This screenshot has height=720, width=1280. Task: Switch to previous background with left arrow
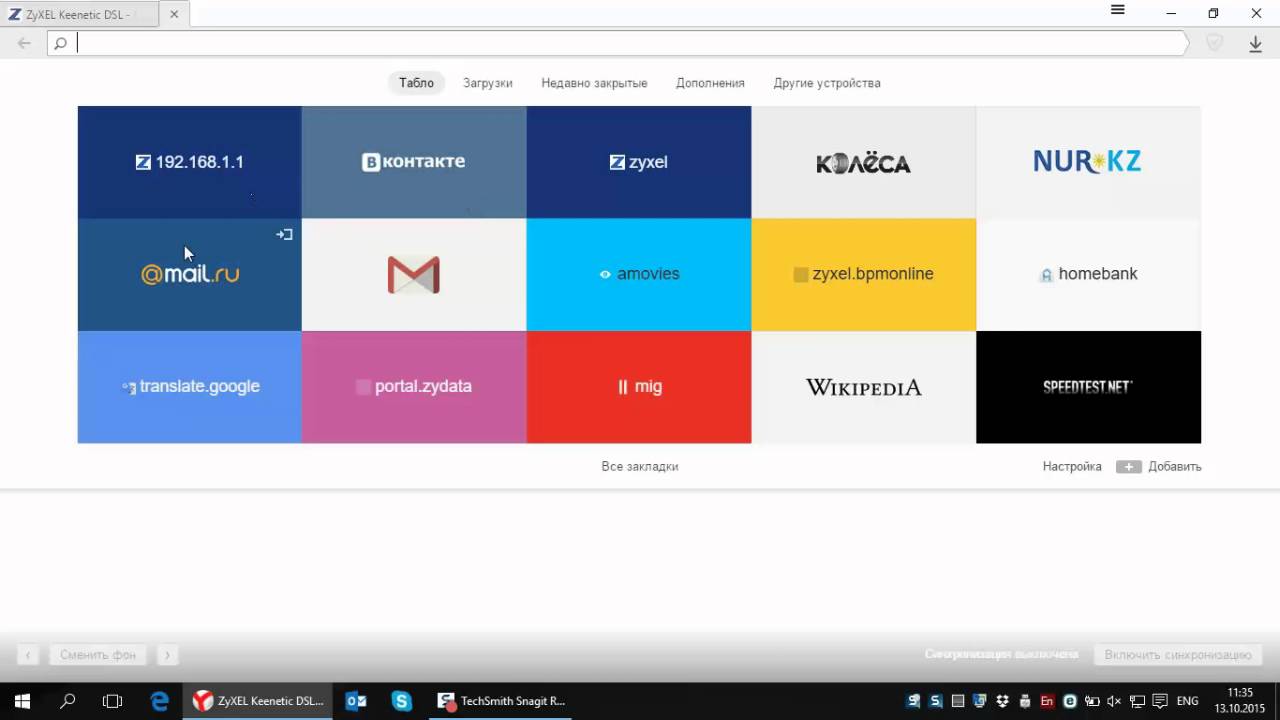28,655
